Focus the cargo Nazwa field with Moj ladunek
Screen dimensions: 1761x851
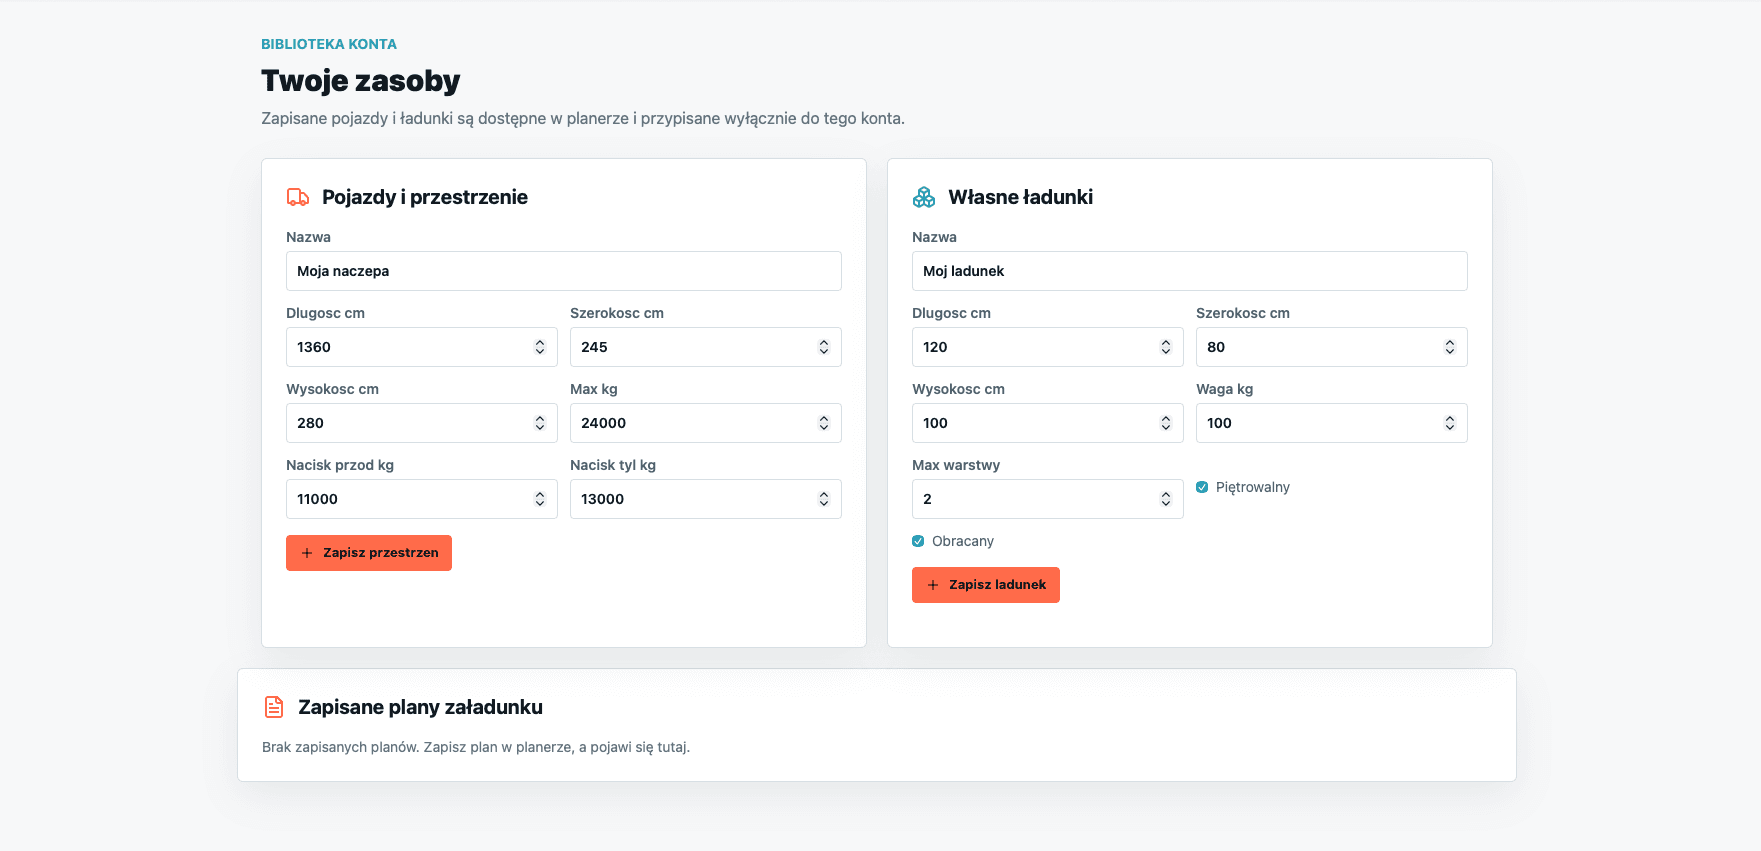(x=1190, y=271)
